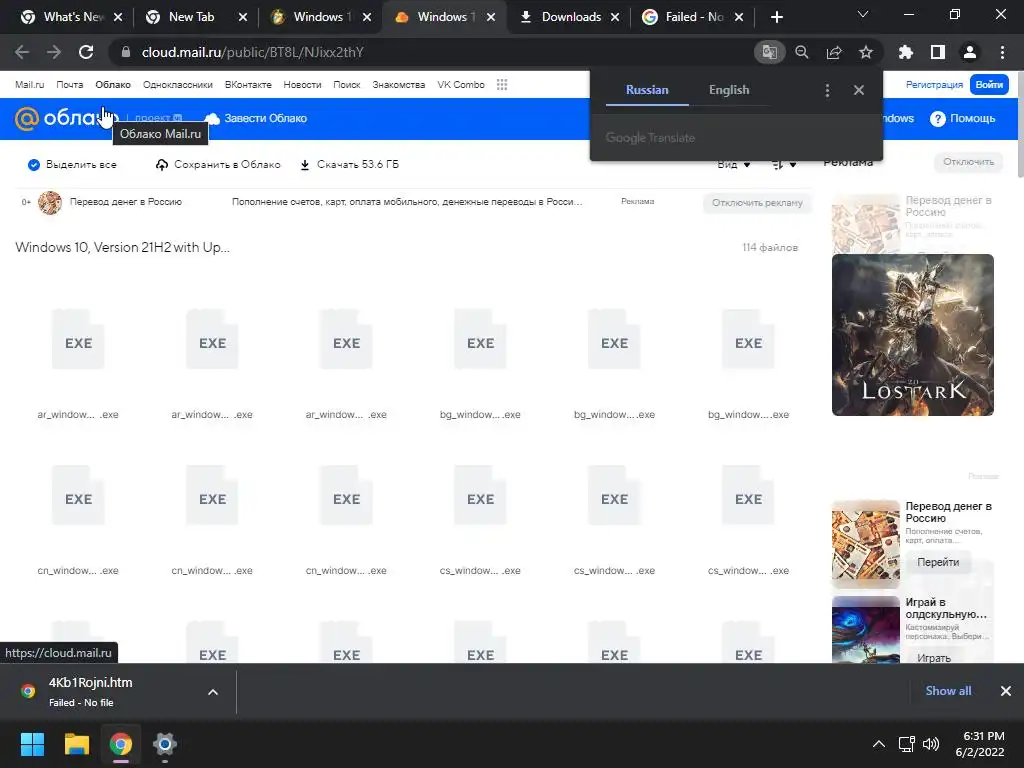1024x768 pixels.
Task: Click the volume icon in system tray
Action: point(931,744)
